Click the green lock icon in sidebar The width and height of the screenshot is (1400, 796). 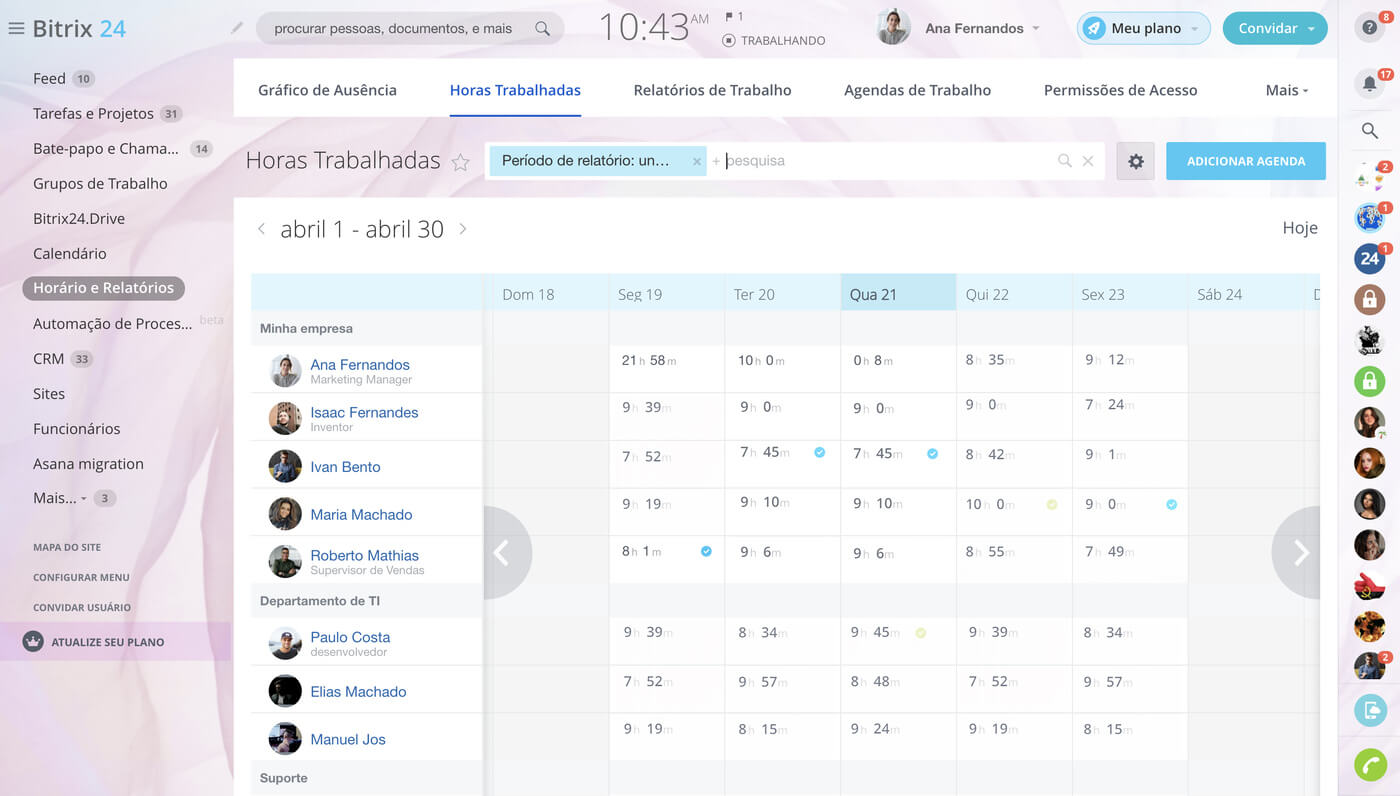[1369, 380]
